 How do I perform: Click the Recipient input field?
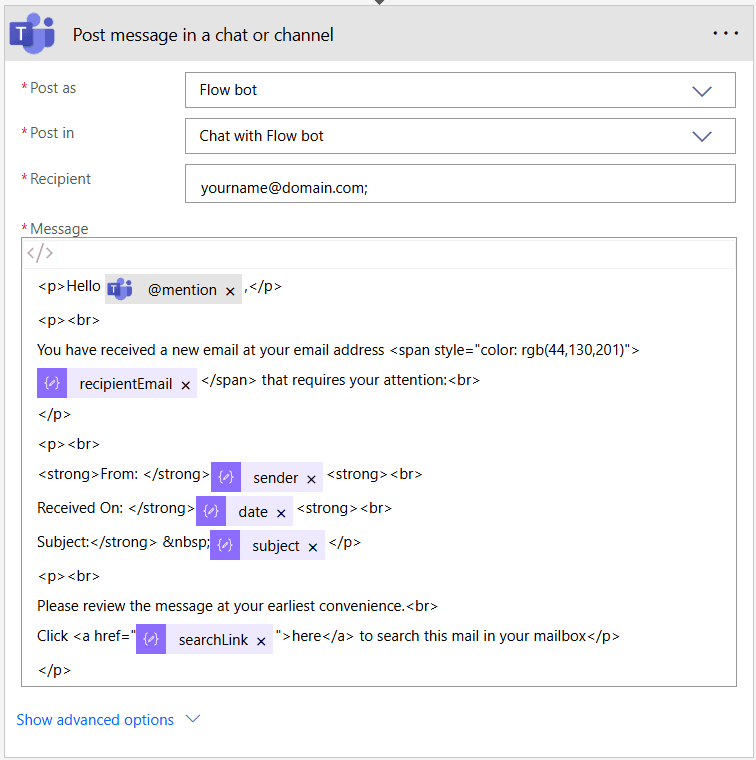tap(460, 184)
